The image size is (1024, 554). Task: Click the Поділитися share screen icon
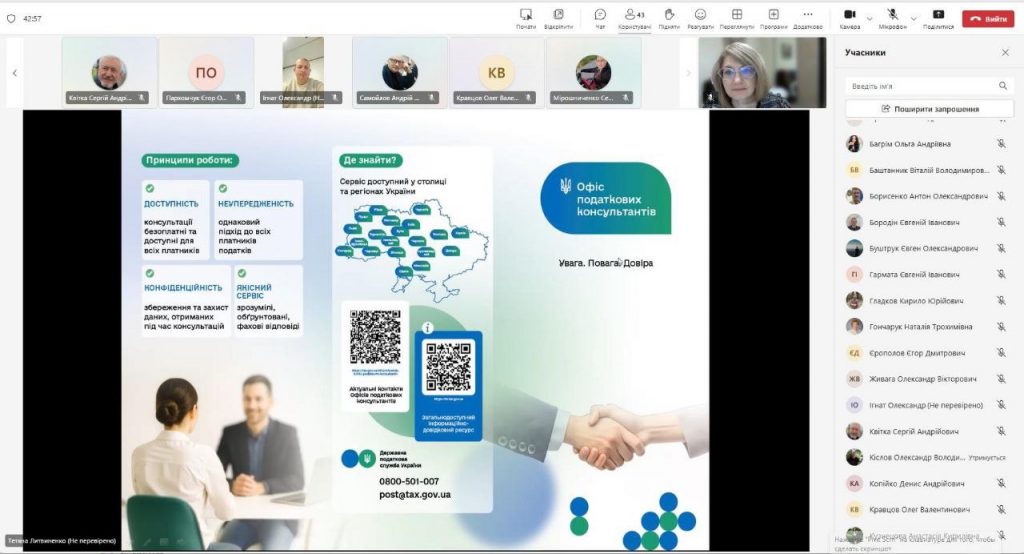[938, 15]
